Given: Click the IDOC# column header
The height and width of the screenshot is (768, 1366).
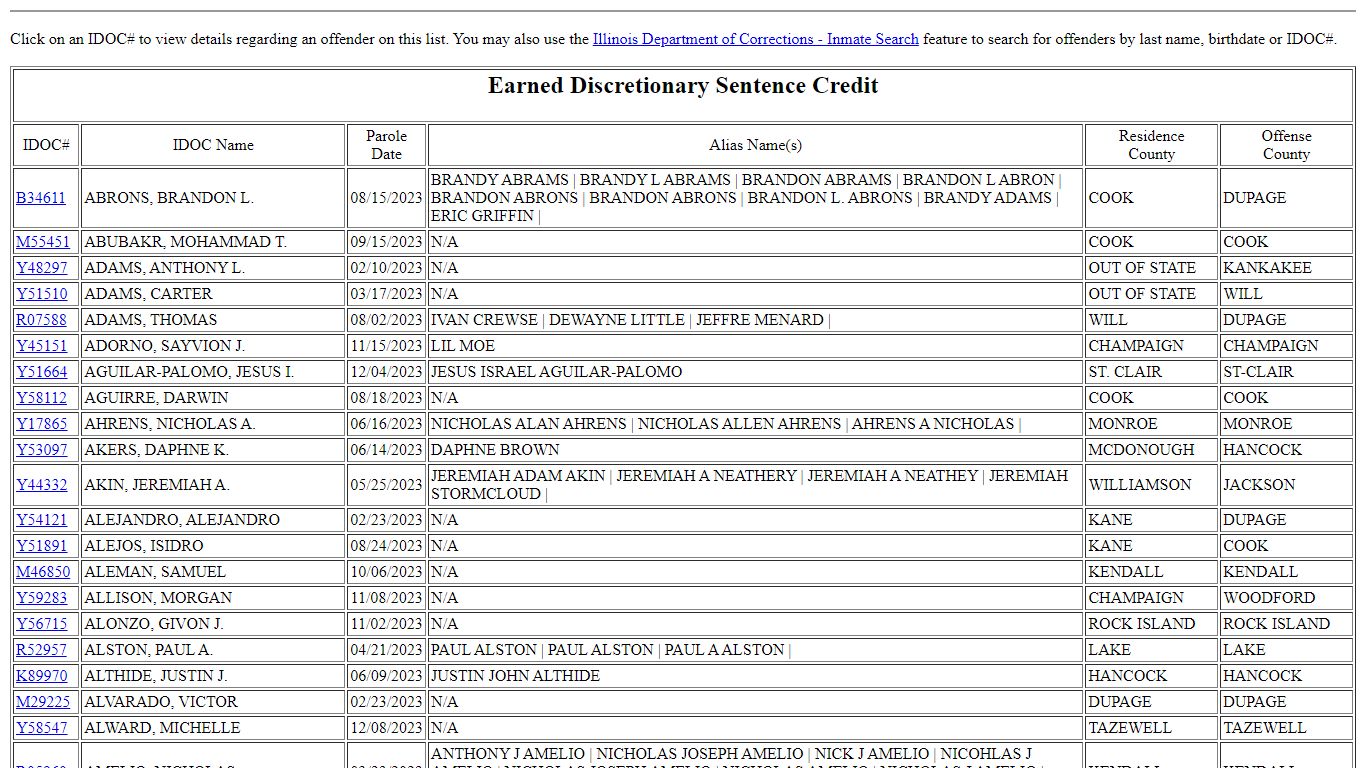Looking at the screenshot, I should click(x=46, y=145).
